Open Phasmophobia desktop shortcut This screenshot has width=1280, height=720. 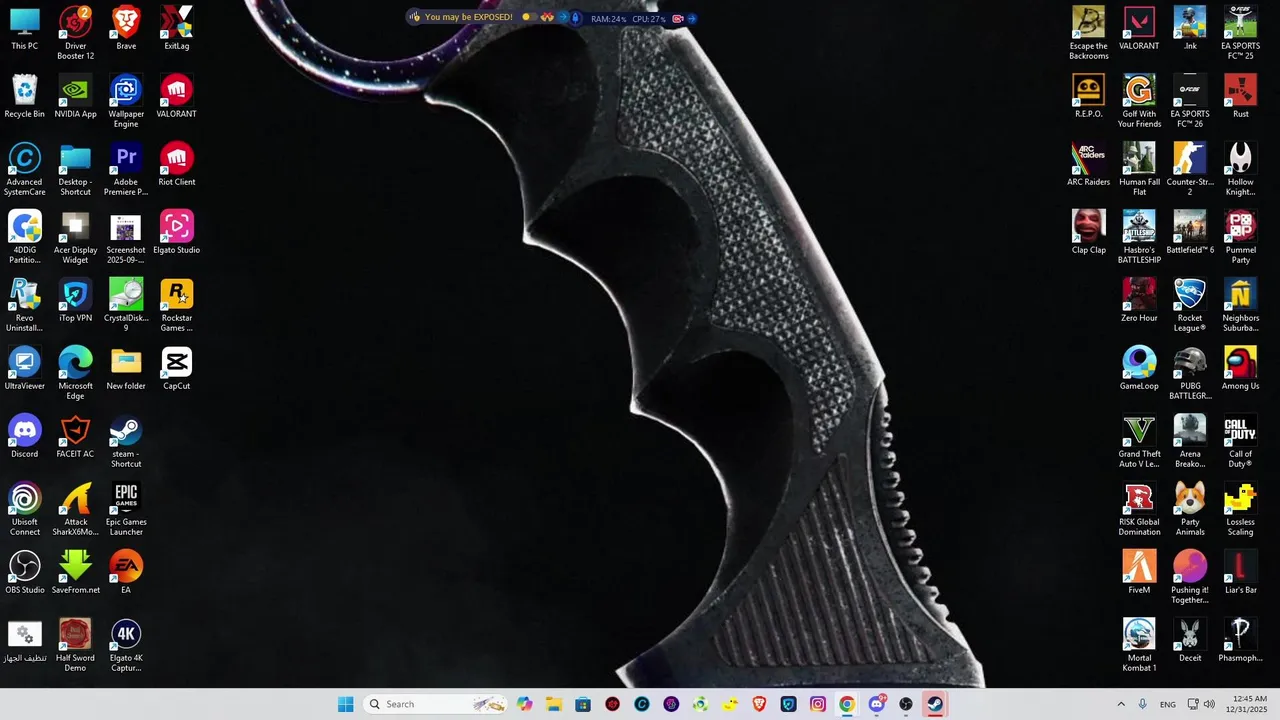(x=1240, y=641)
